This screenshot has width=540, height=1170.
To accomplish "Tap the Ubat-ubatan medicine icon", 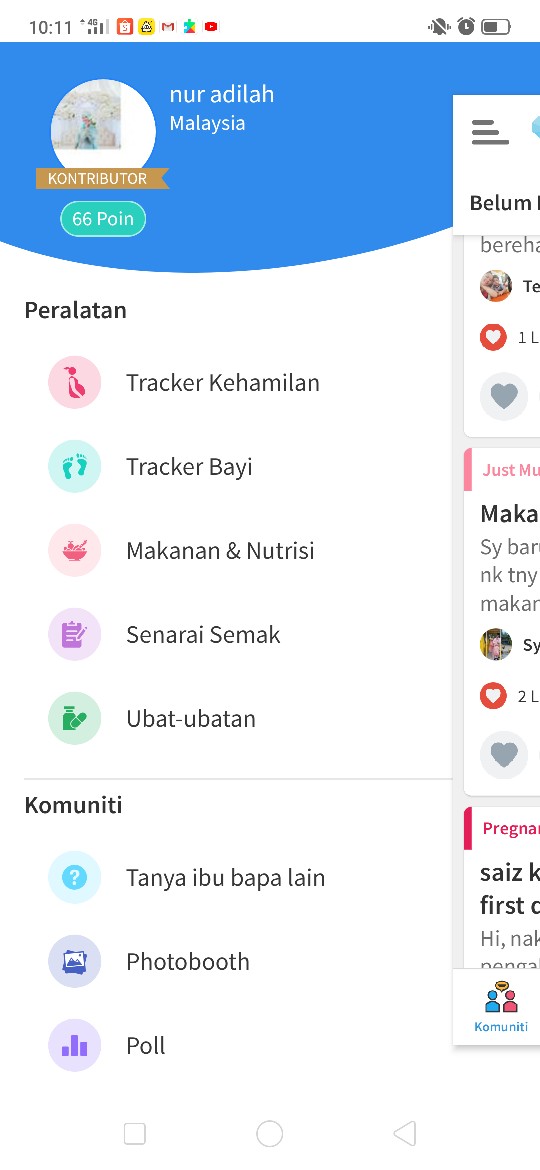I will point(75,719).
